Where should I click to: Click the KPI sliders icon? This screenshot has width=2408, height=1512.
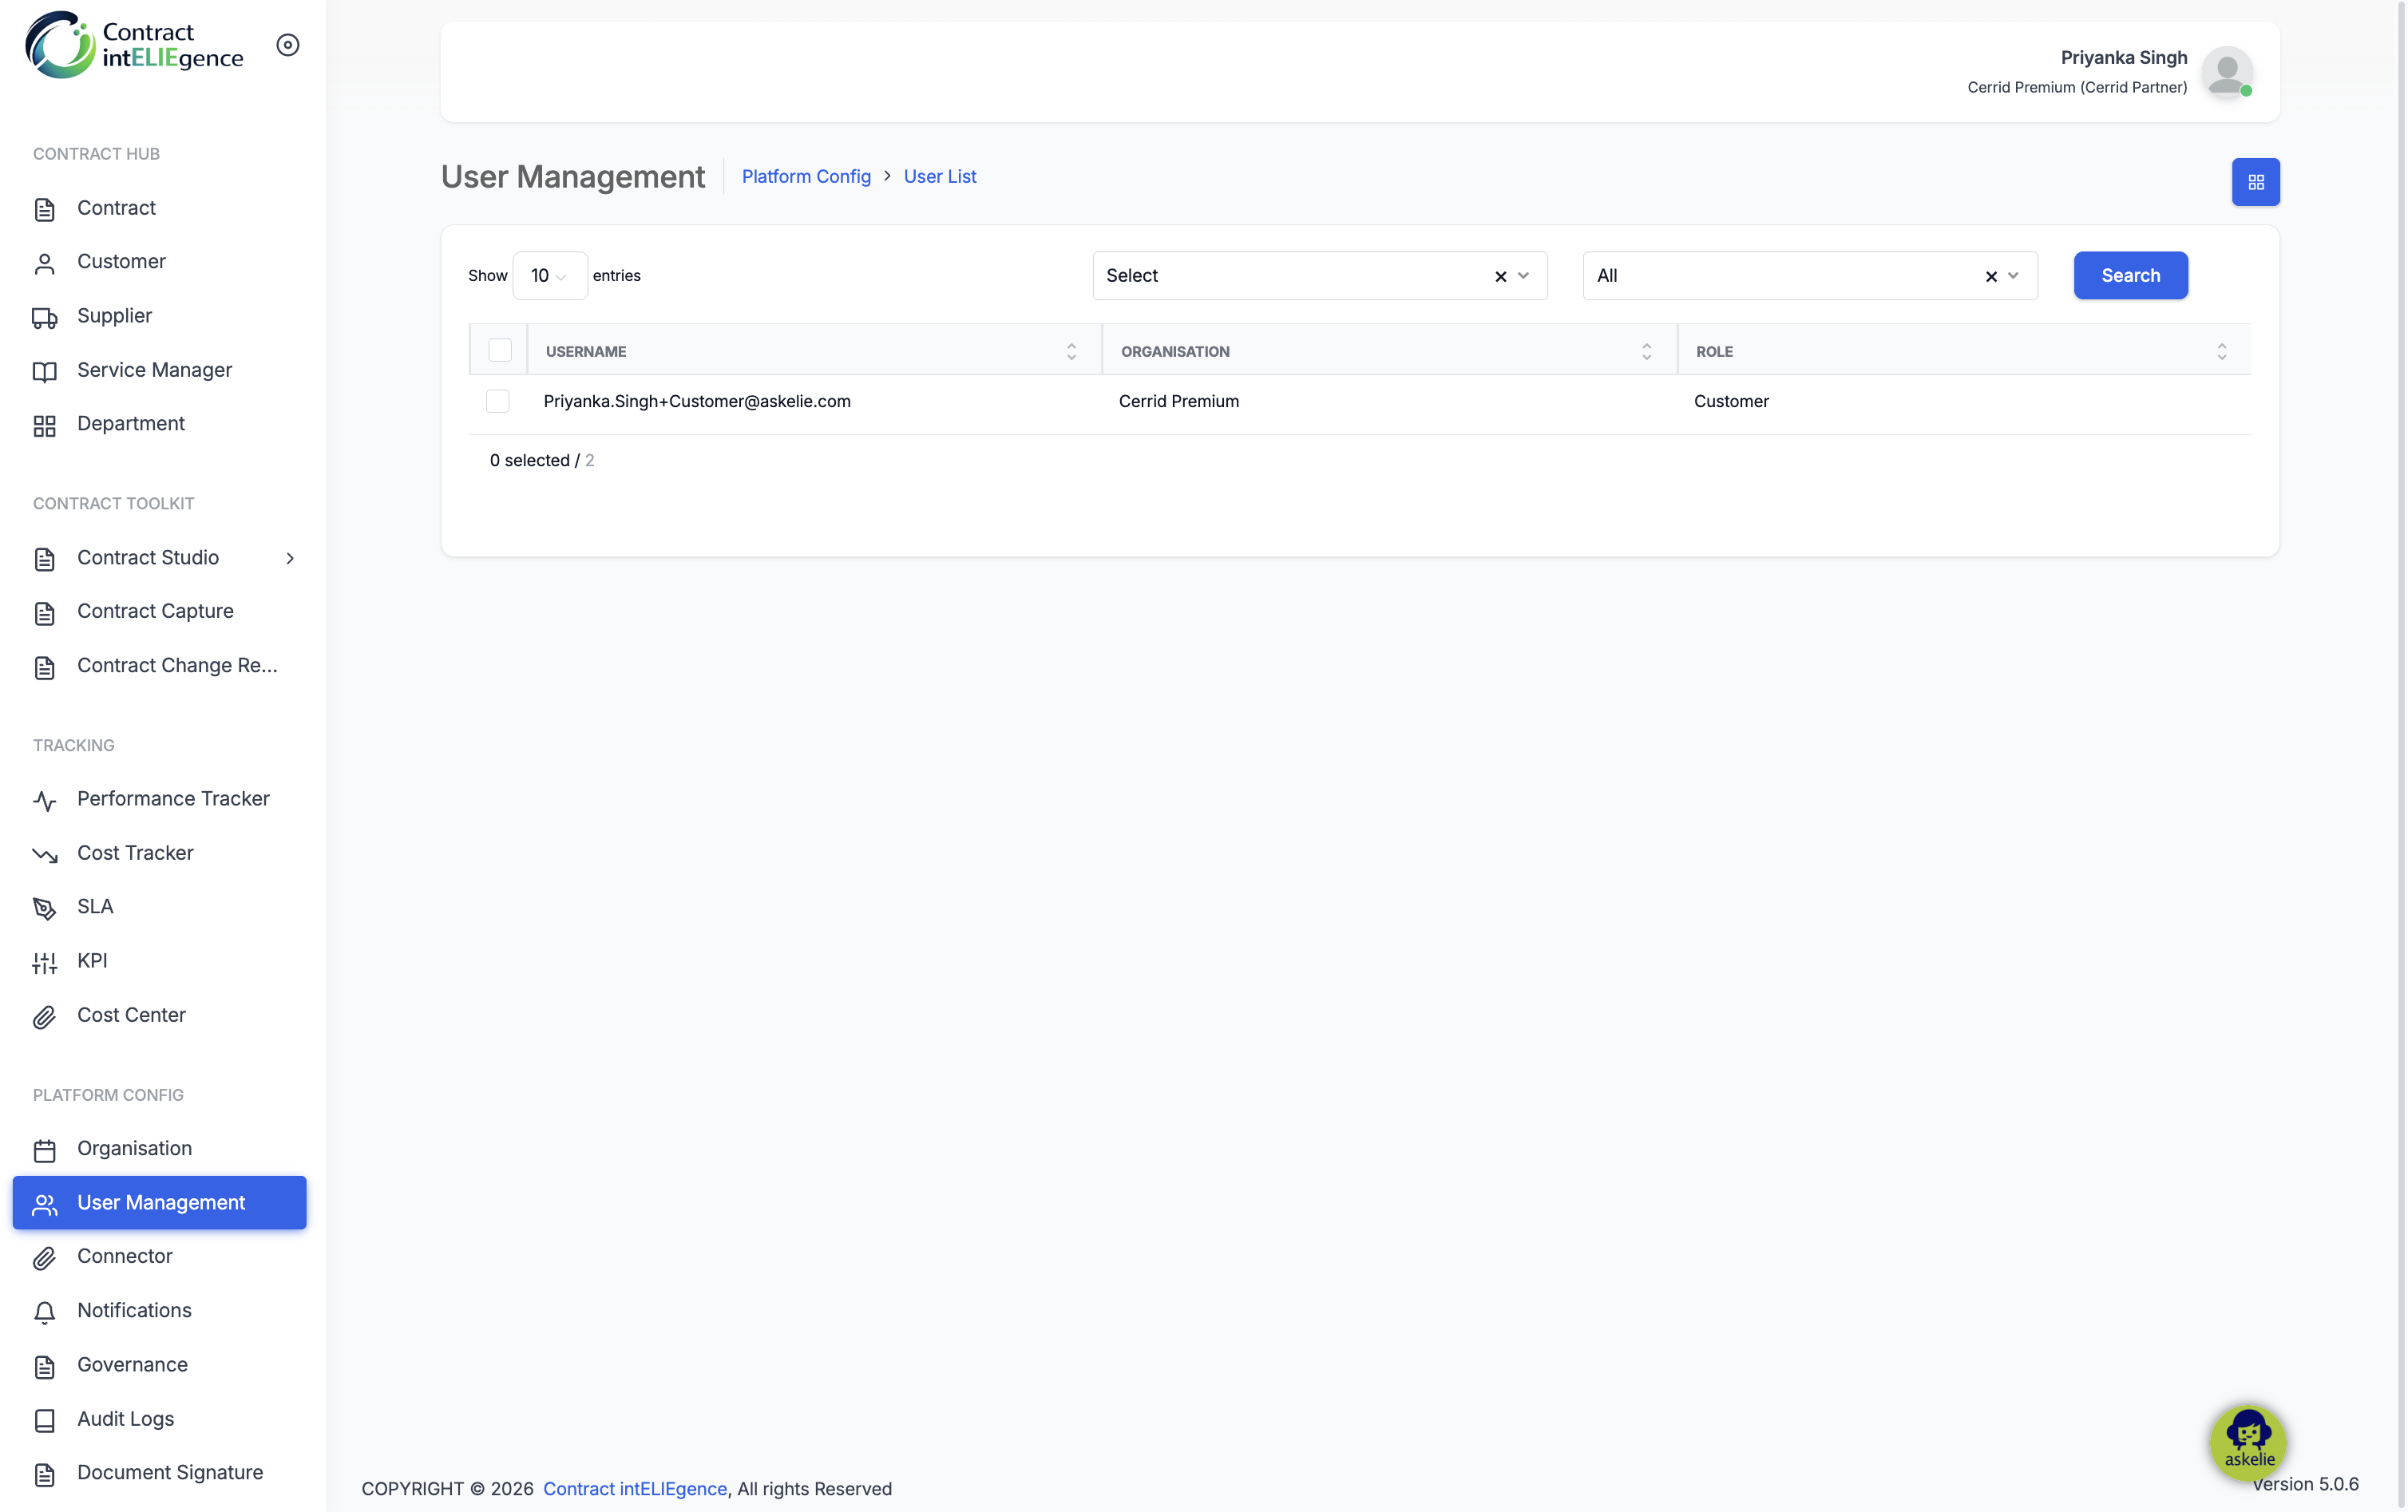tap(44, 962)
